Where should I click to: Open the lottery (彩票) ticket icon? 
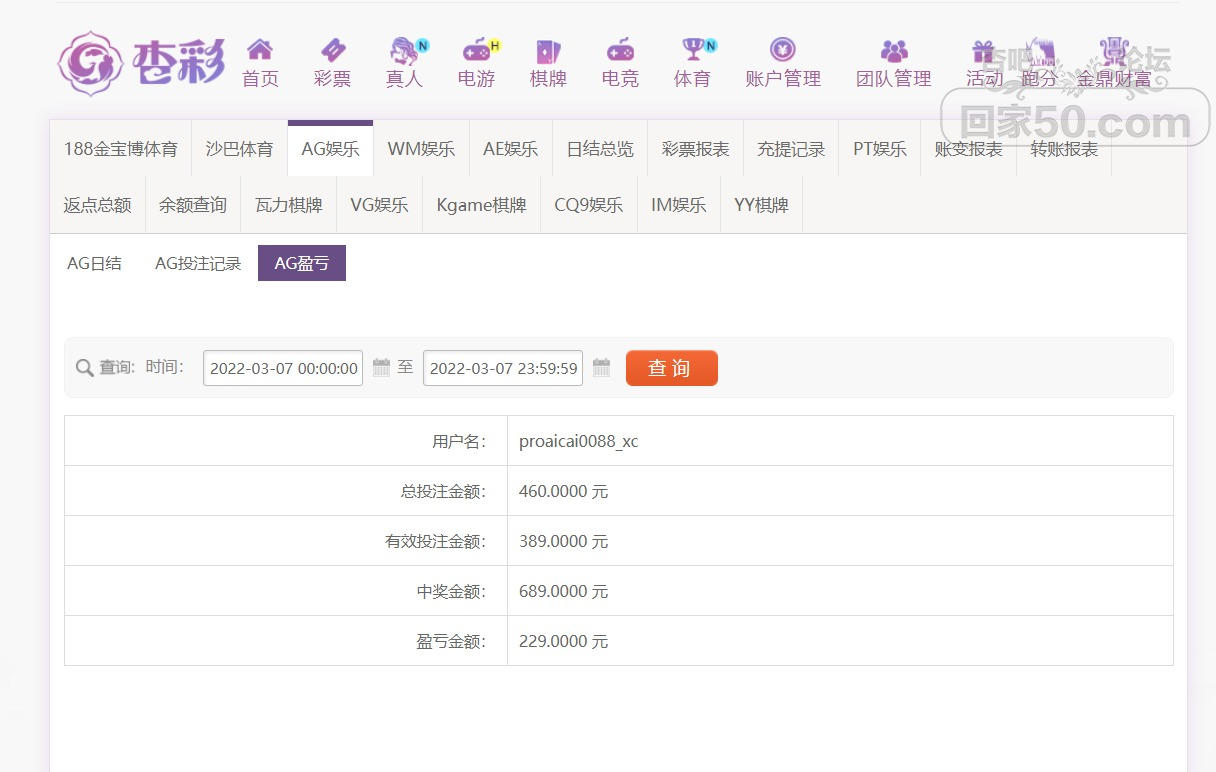(332, 50)
